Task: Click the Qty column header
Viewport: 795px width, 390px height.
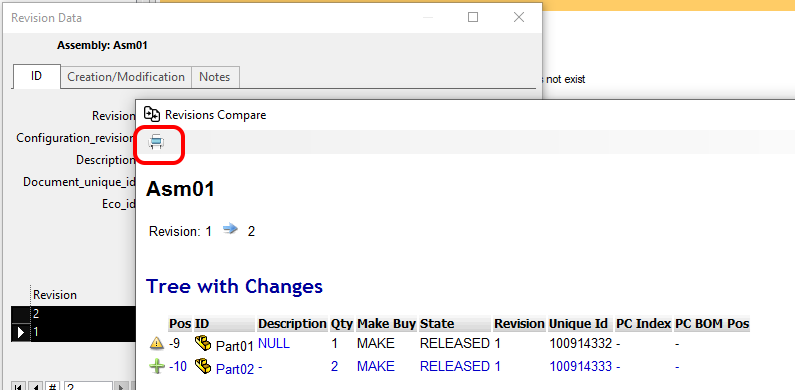Action: [342, 324]
